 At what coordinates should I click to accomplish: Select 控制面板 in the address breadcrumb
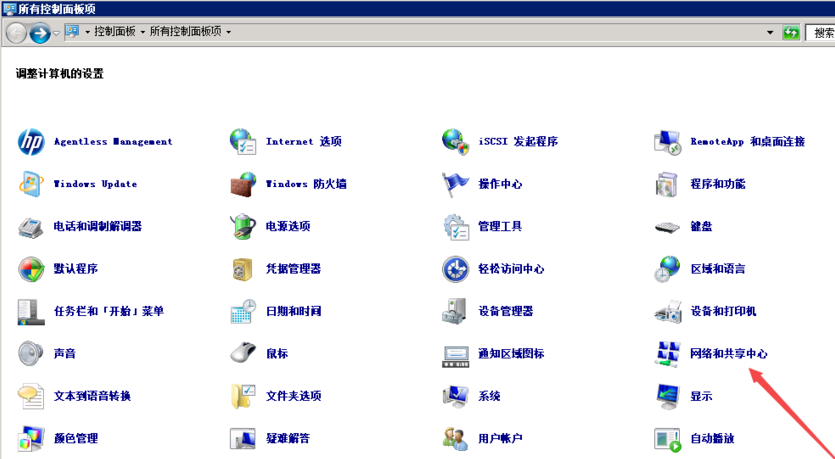[115, 32]
